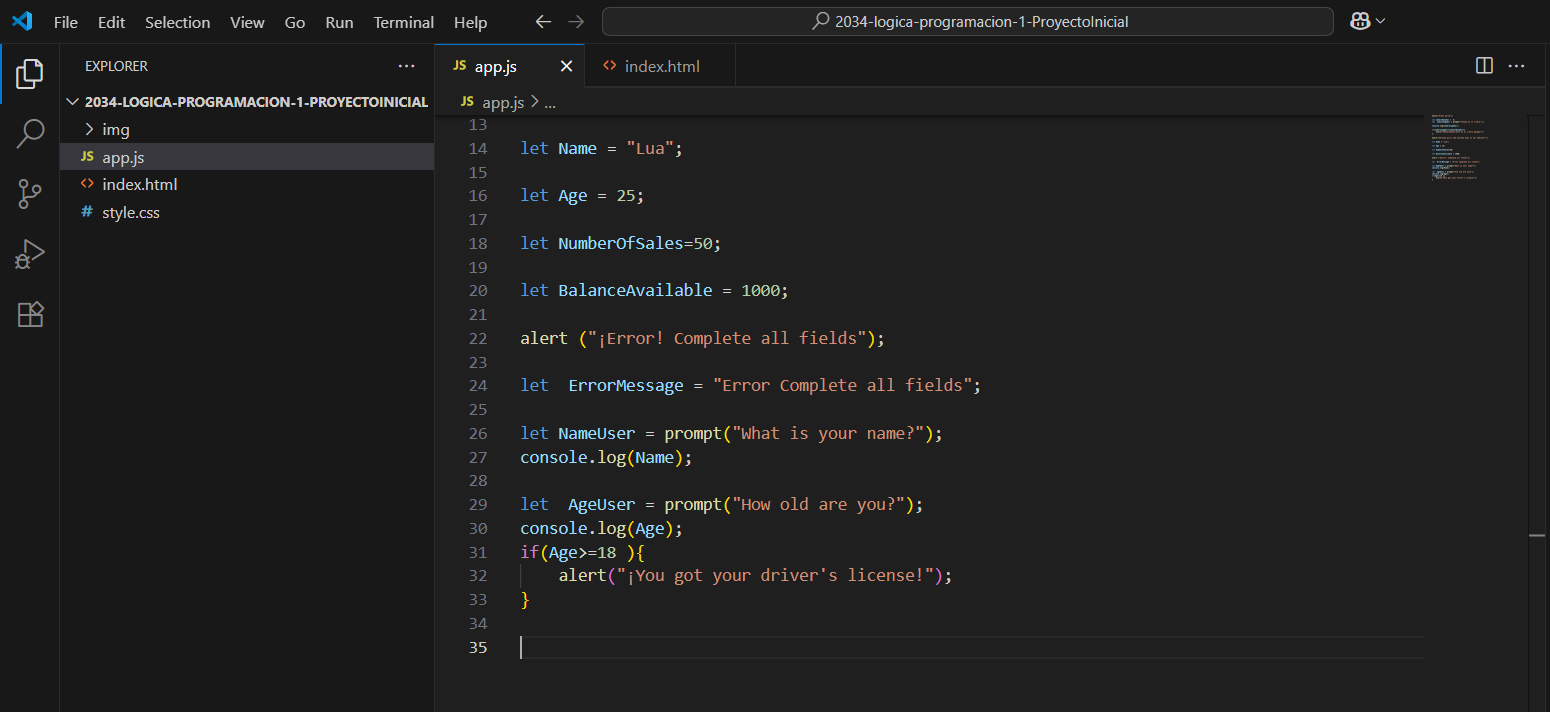The width and height of the screenshot is (1550, 712).
Task: Click JS file icon beside app.js in Explorer
Action: coord(87,157)
